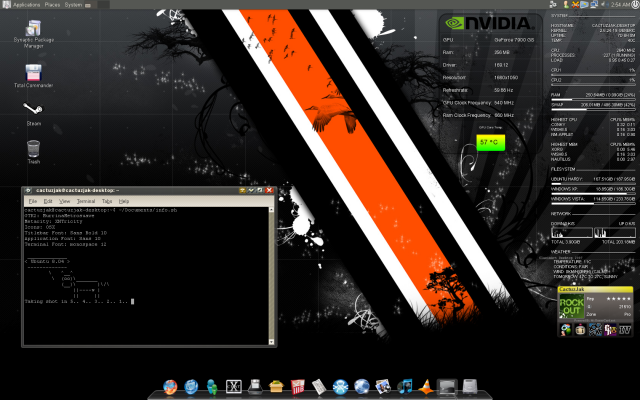This screenshot has width=640, height=400.
Task: Click the 'WINDOWS XP' filesystem row
Action: click(x=593, y=189)
